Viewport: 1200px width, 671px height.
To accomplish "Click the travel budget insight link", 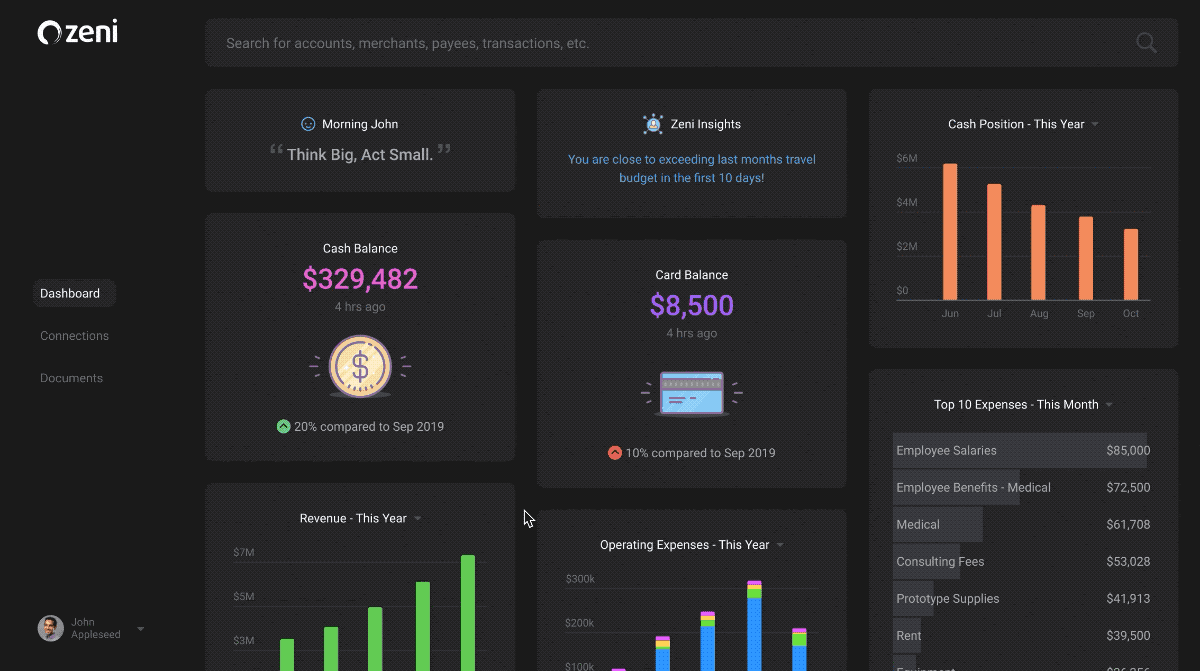I will pos(691,168).
